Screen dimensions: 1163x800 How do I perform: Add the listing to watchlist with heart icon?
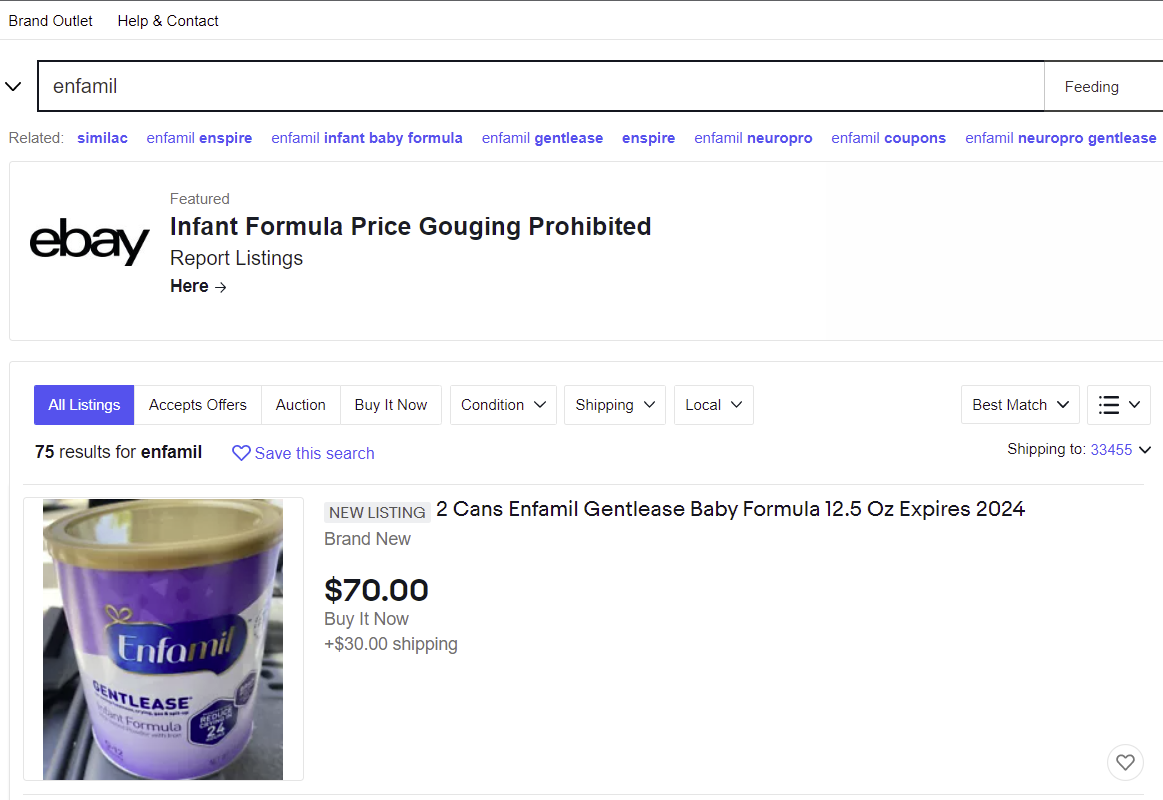click(1125, 763)
